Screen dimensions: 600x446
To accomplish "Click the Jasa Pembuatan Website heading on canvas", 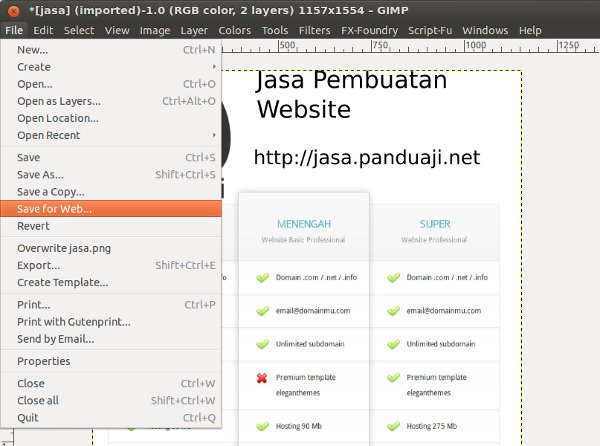I will pos(351,95).
